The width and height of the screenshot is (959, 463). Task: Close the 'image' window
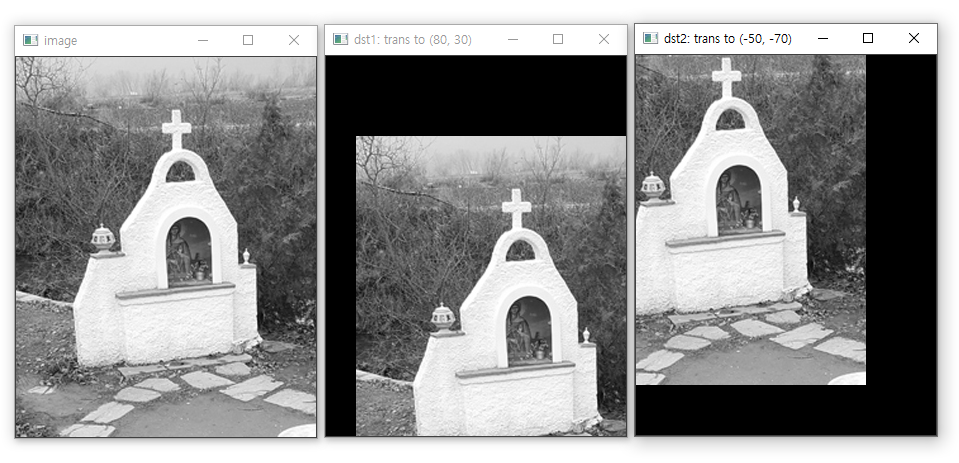tap(294, 40)
